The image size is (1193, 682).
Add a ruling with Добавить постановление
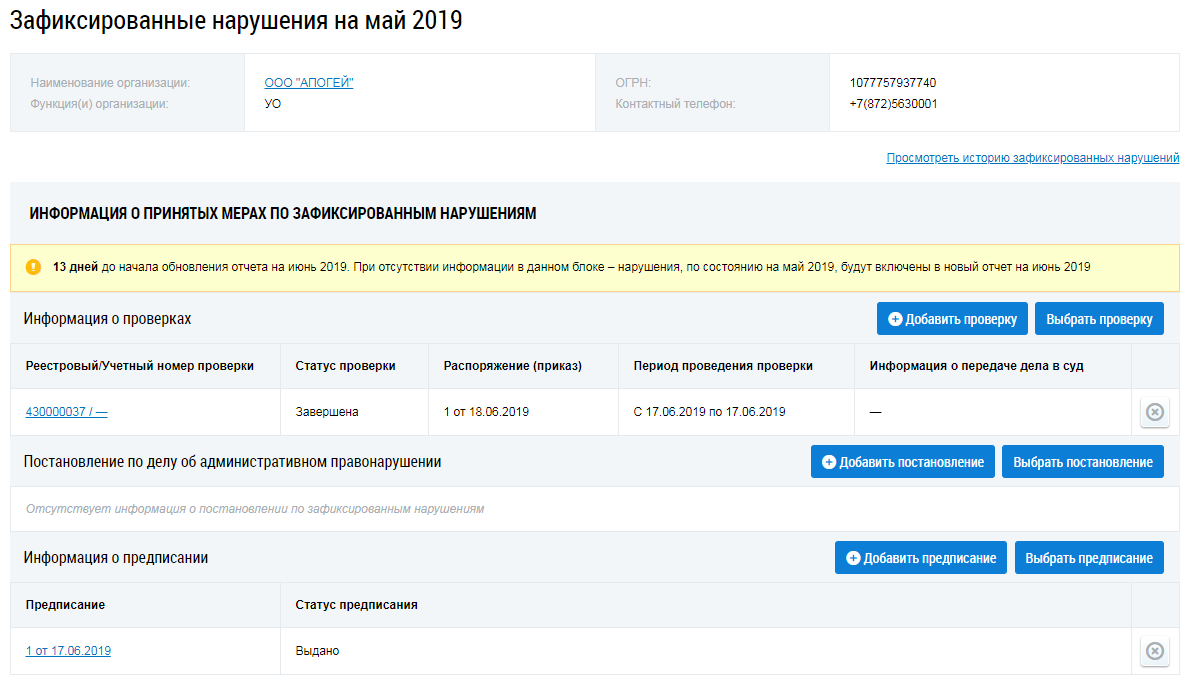(902, 462)
